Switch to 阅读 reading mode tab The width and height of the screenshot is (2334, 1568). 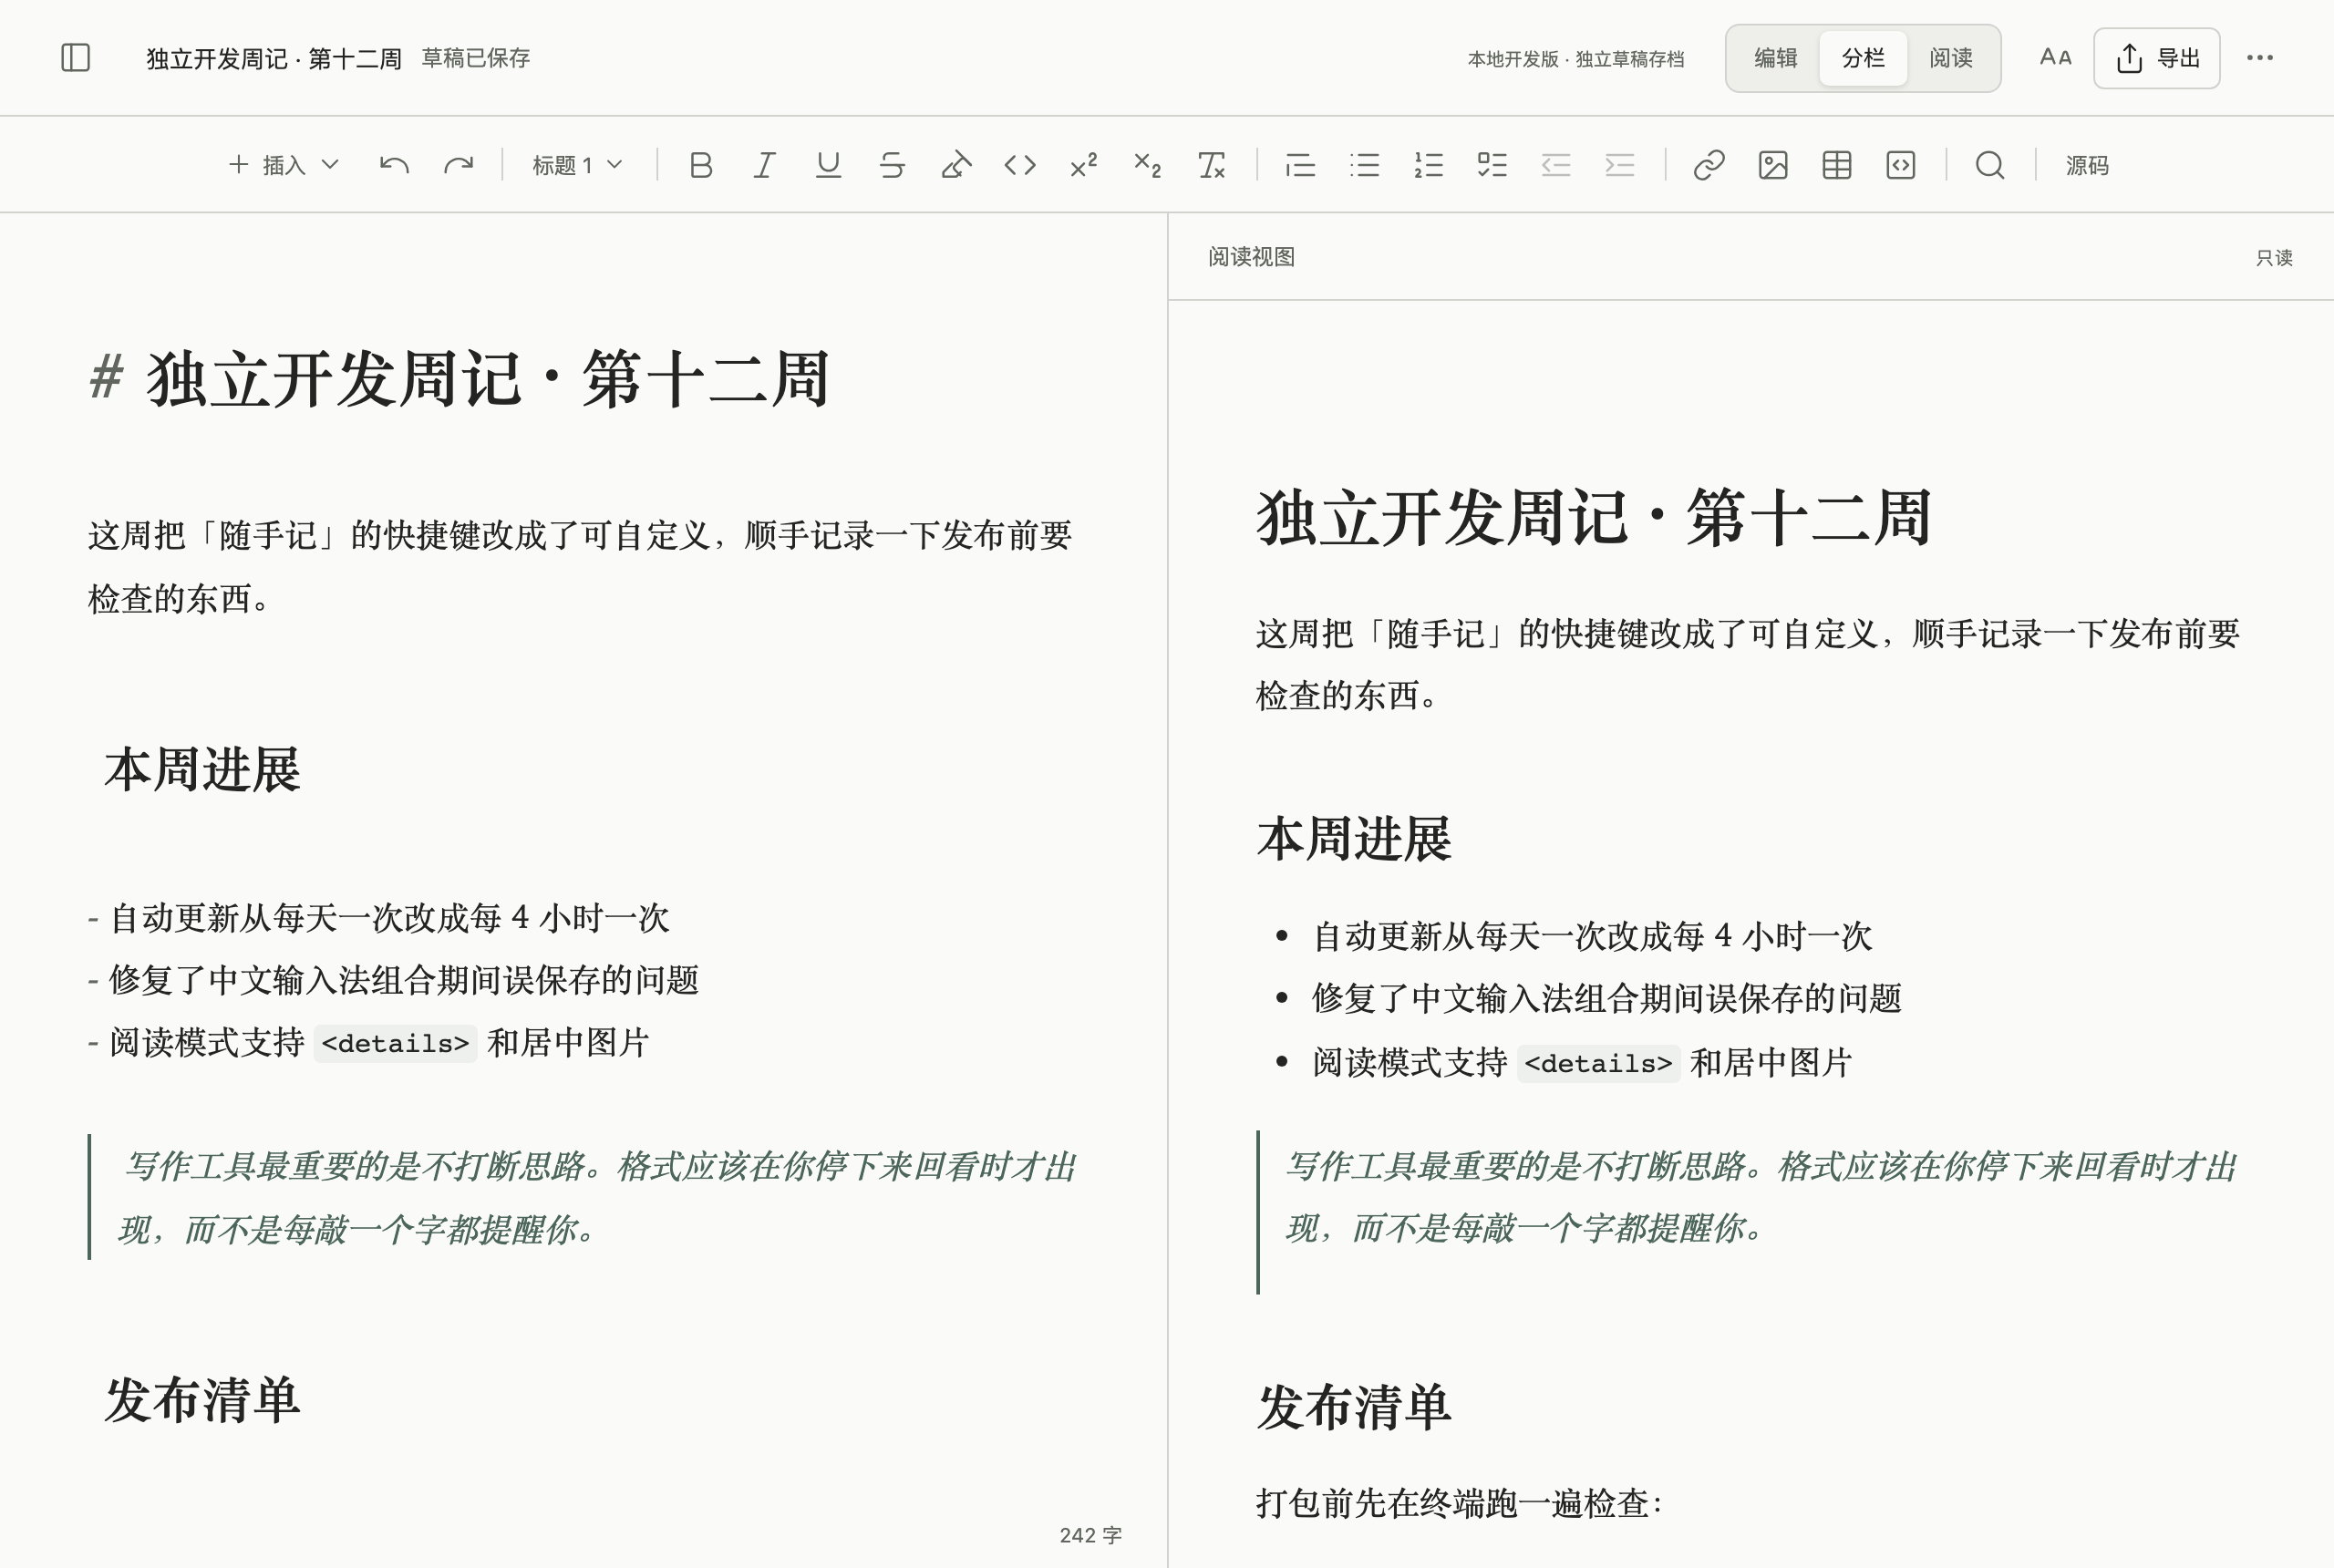click(x=1951, y=58)
